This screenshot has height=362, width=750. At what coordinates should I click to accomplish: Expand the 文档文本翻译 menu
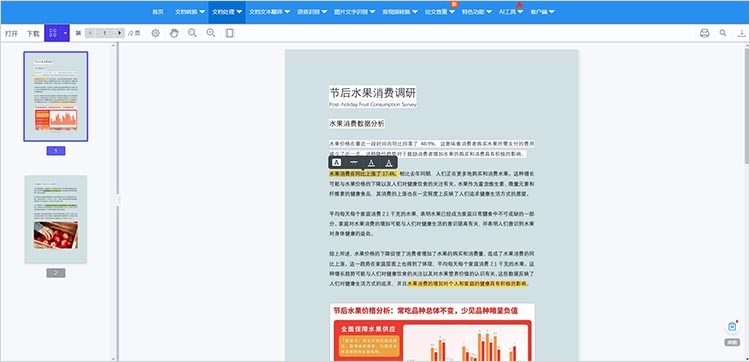click(x=270, y=11)
